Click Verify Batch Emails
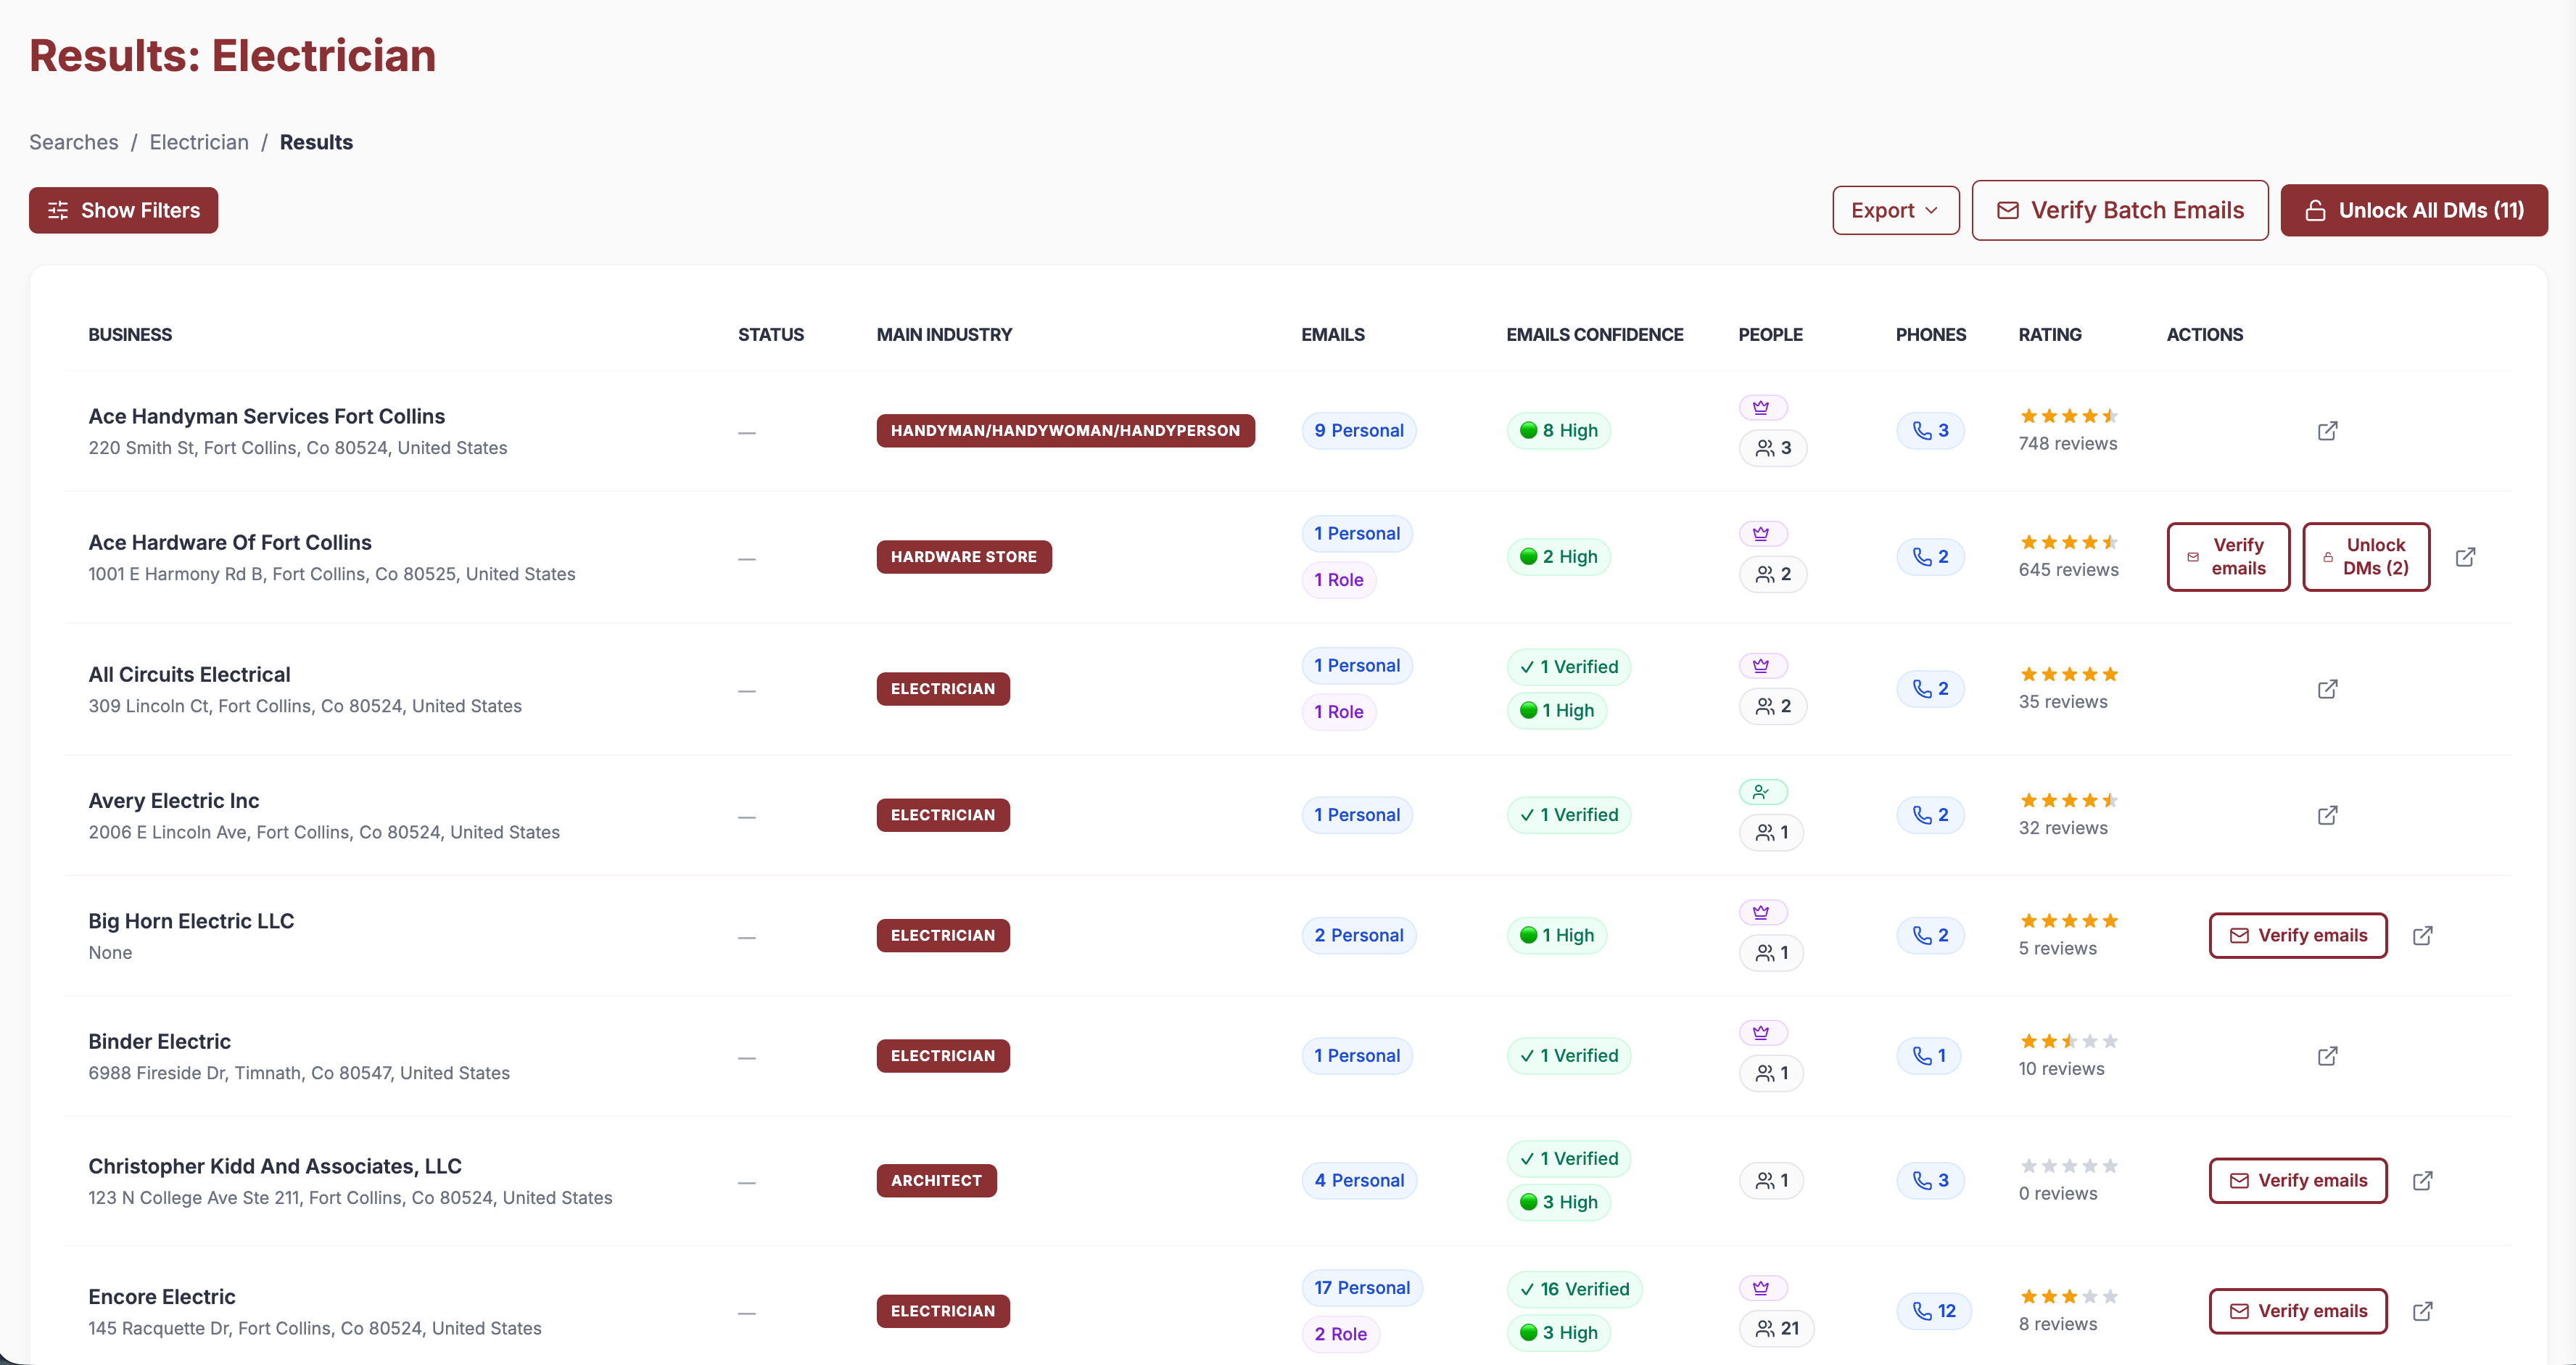Viewport: 2576px width, 1365px height. [x=2119, y=210]
